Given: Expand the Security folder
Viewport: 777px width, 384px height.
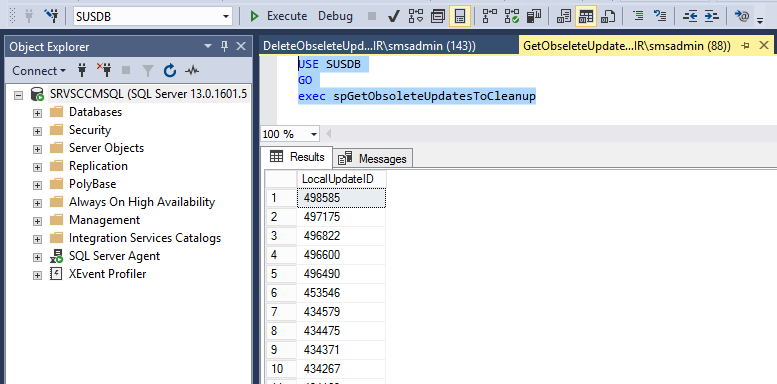Looking at the screenshot, I should (37, 131).
